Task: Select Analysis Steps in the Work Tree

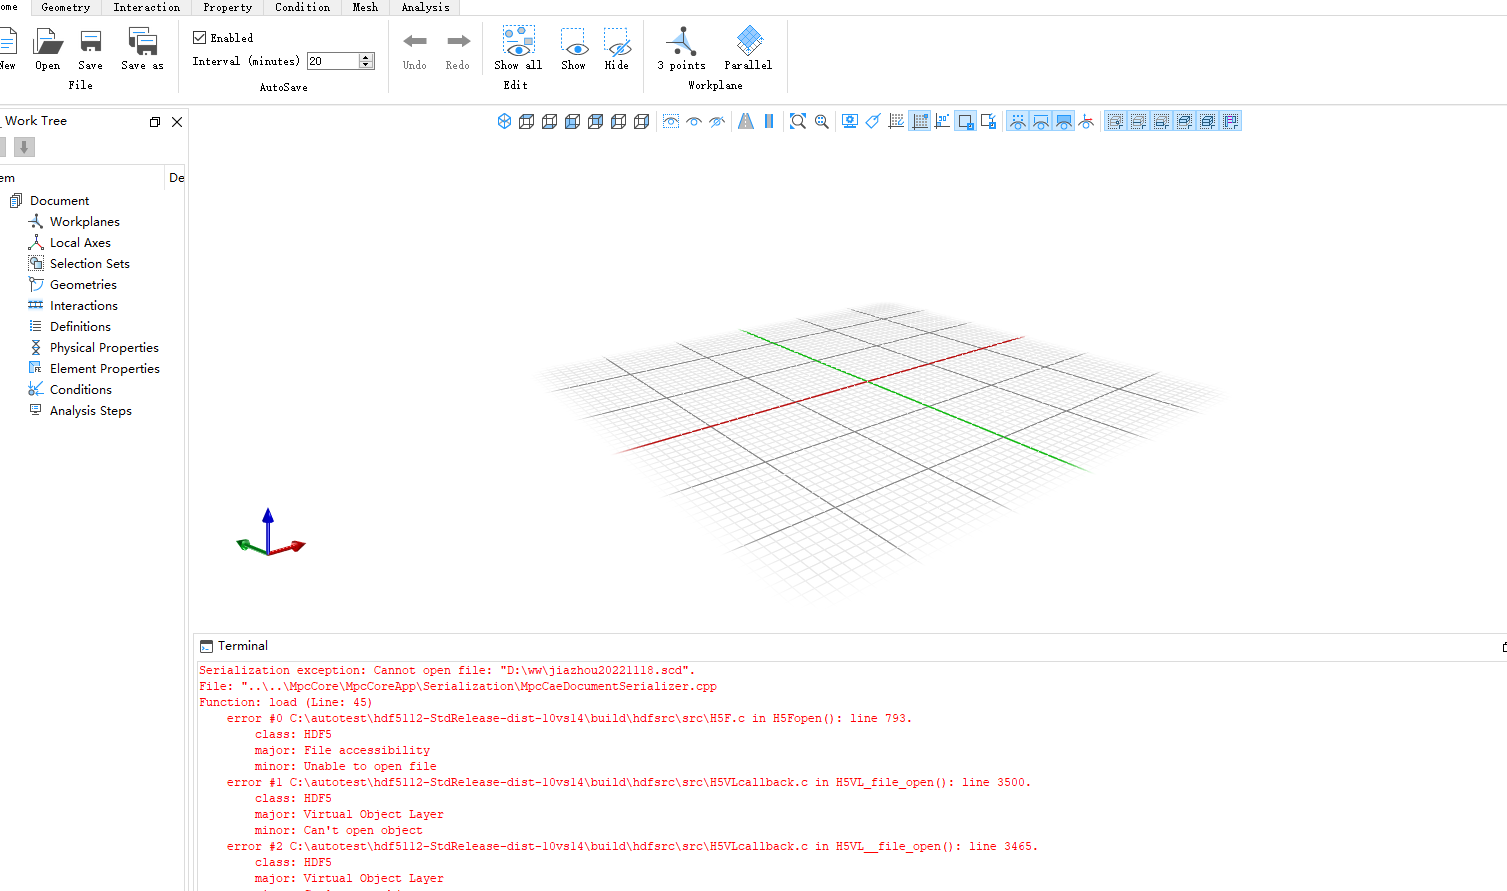Action: 91,411
